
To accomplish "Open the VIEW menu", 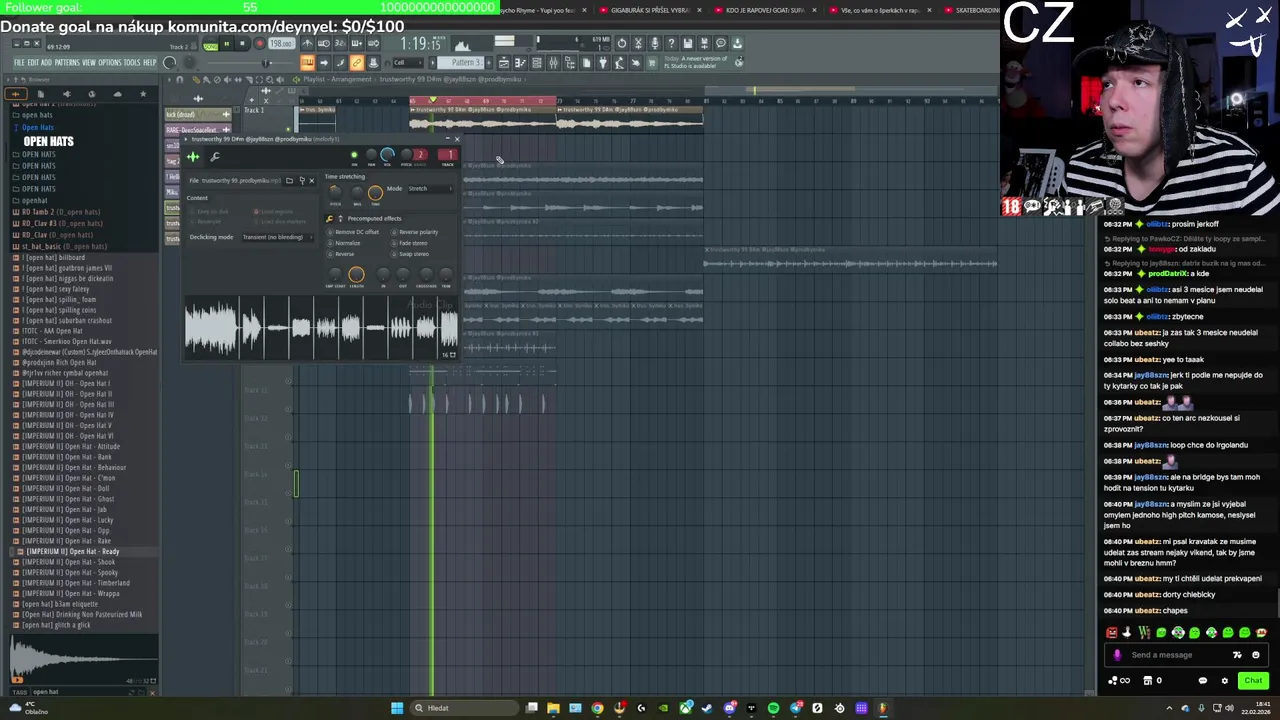I will point(88,63).
